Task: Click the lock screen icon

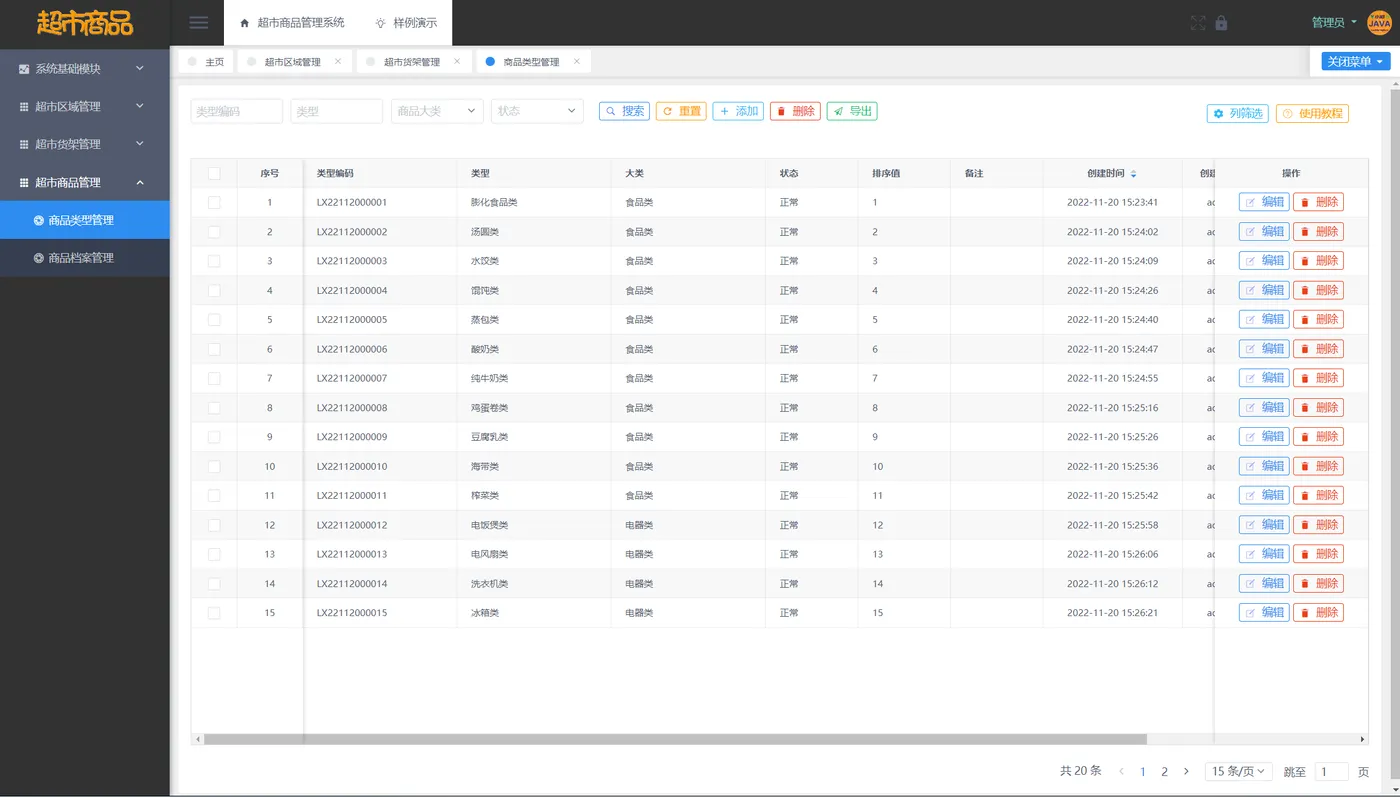Action: [x=1221, y=22]
